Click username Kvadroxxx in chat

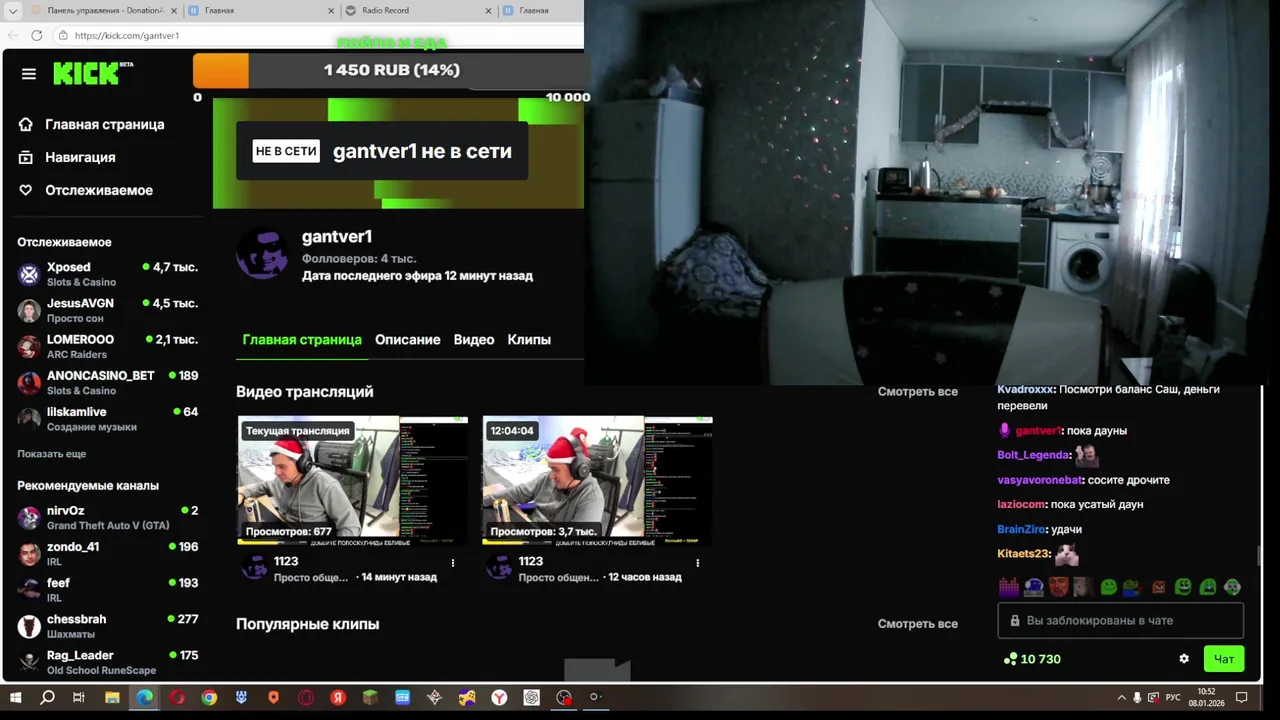(x=1026, y=389)
